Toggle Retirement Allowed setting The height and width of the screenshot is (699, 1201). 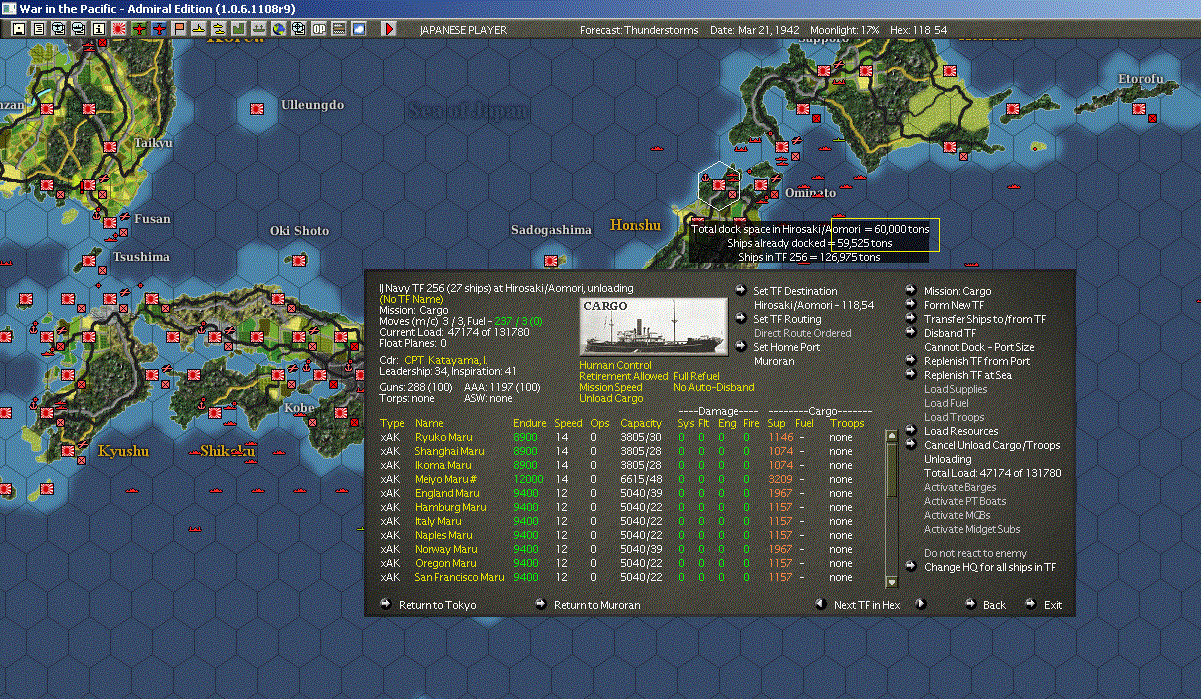coord(623,376)
